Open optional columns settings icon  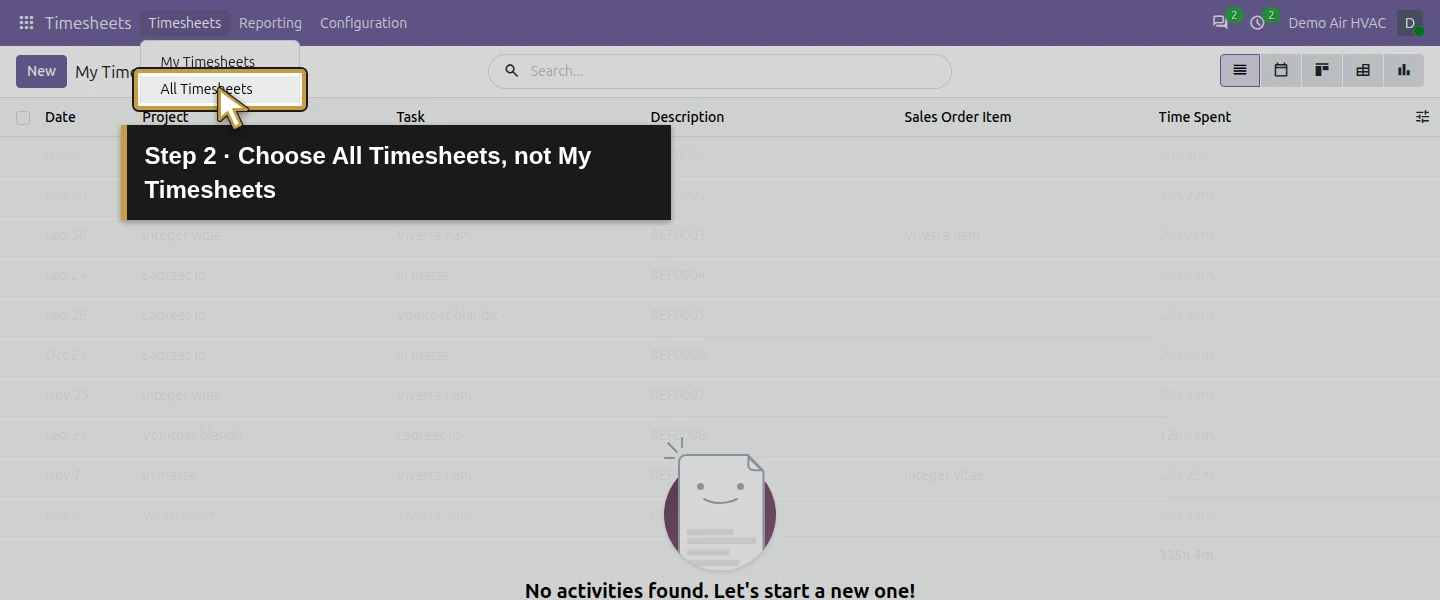pyautogui.click(x=1422, y=117)
